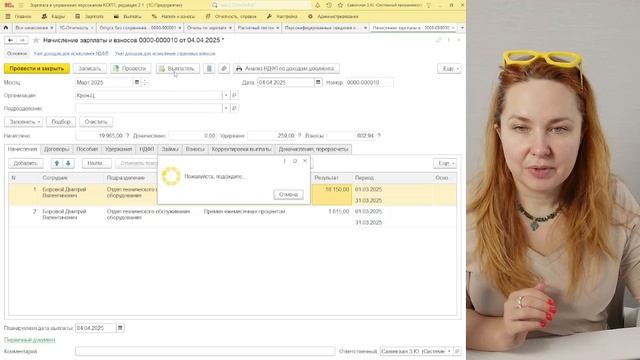Open the tab list dropdown arrow
640x360 pixels.
click(x=462, y=28)
